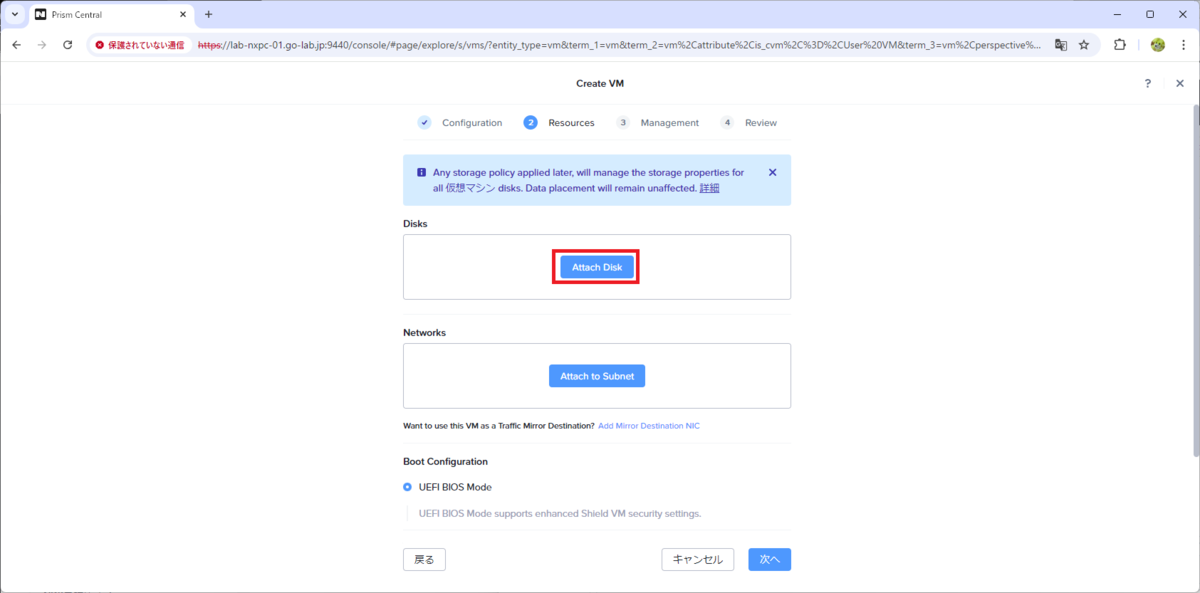This screenshot has height=593, width=1200.
Task: Open a new browser tab
Action: click(209, 14)
